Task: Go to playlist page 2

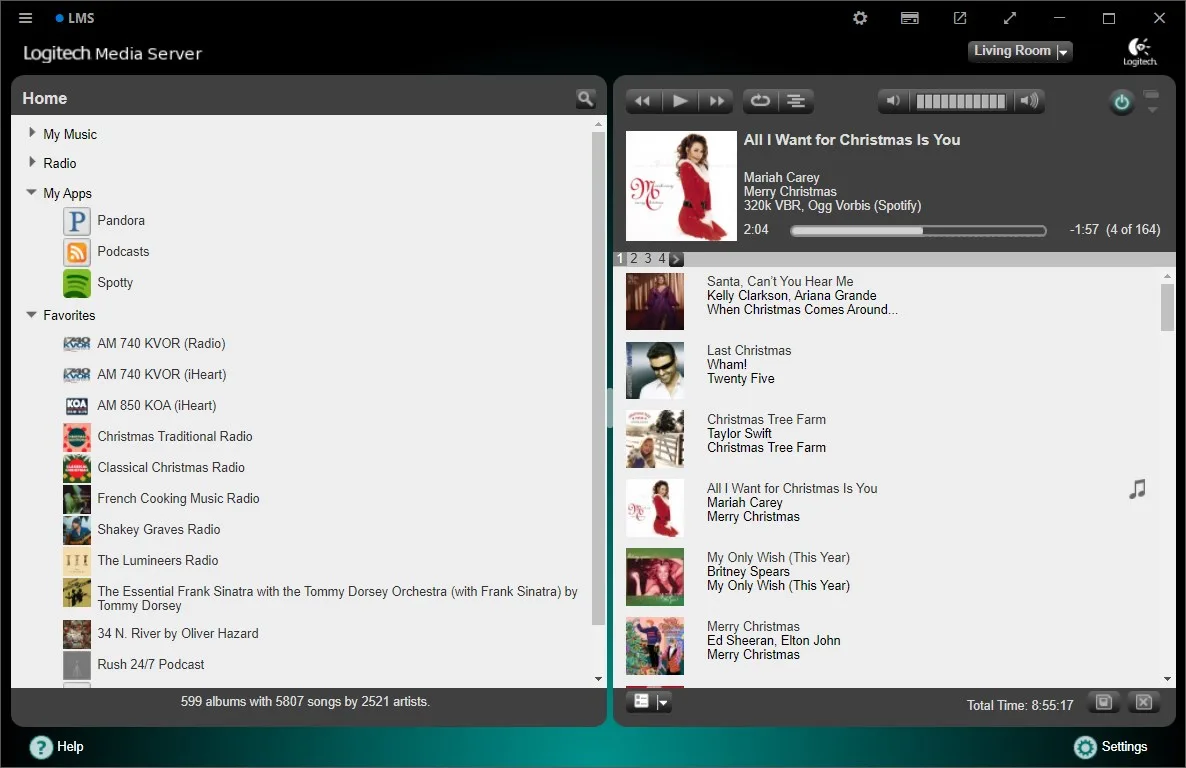Action: click(x=634, y=259)
